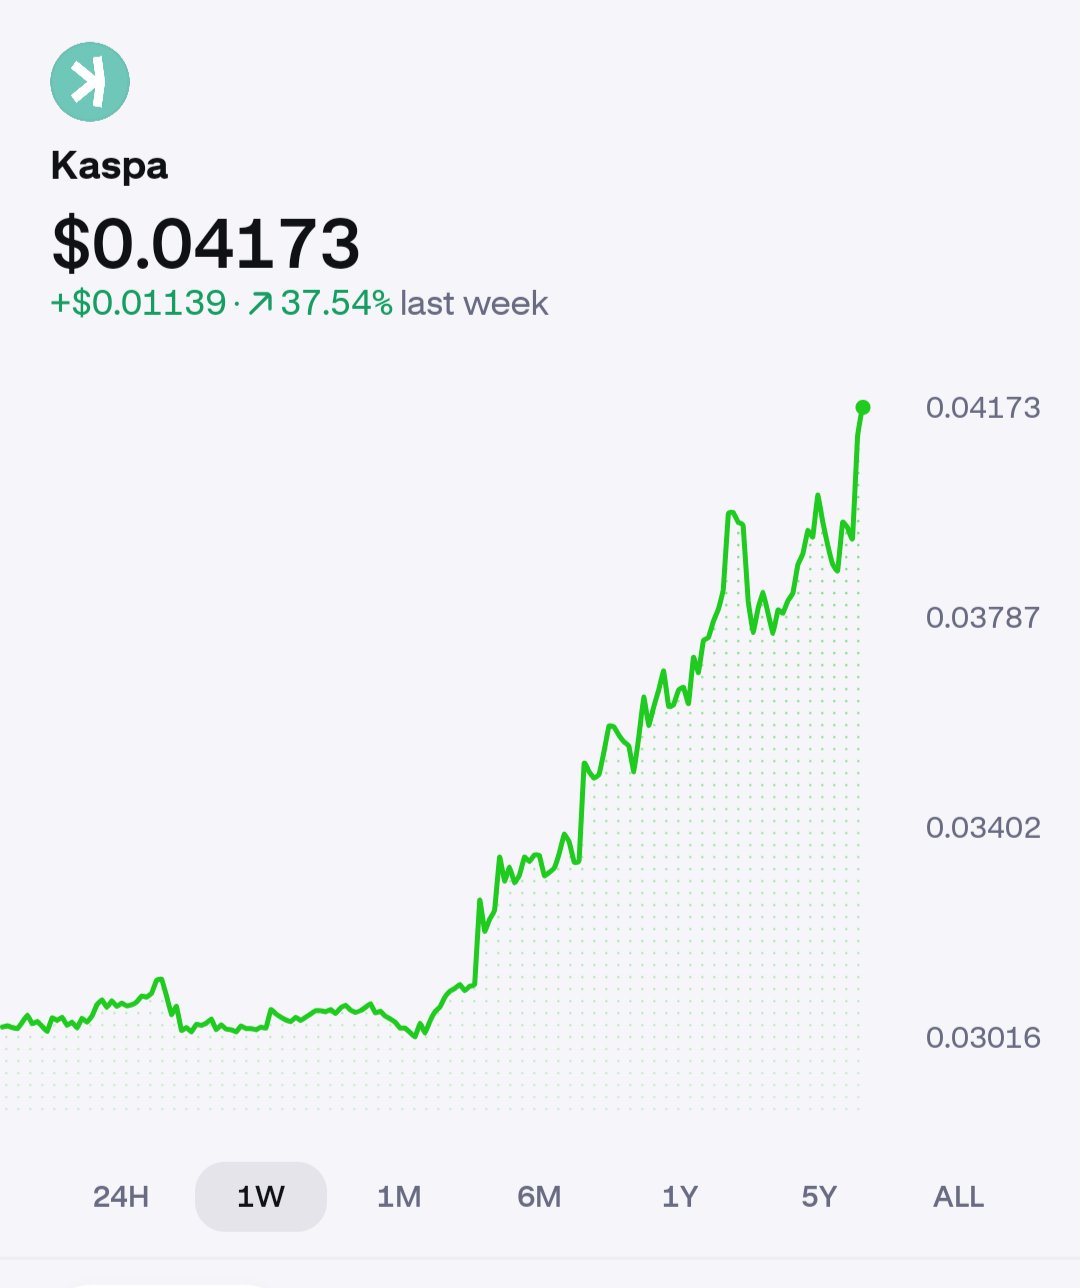Screen dimensions: 1080x1288
Task: Click the green upward trend arrow
Action: pyautogui.click(x=260, y=303)
